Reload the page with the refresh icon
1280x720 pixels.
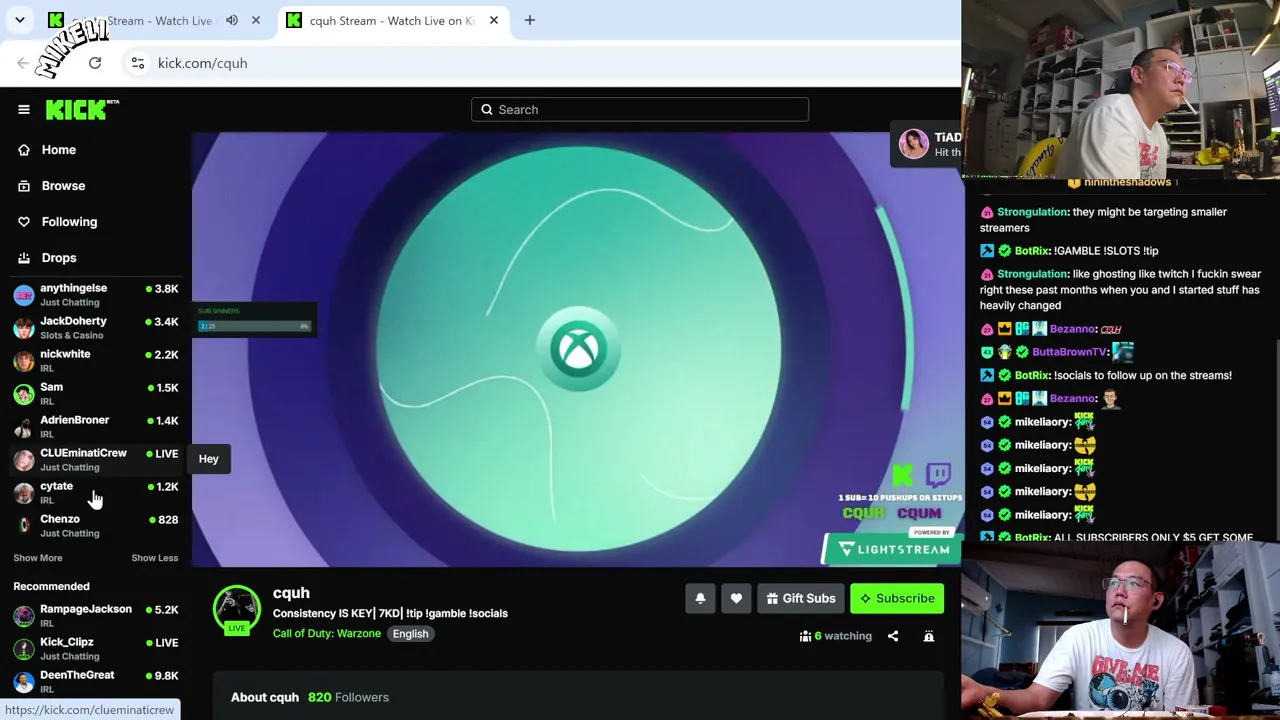pos(95,63)
